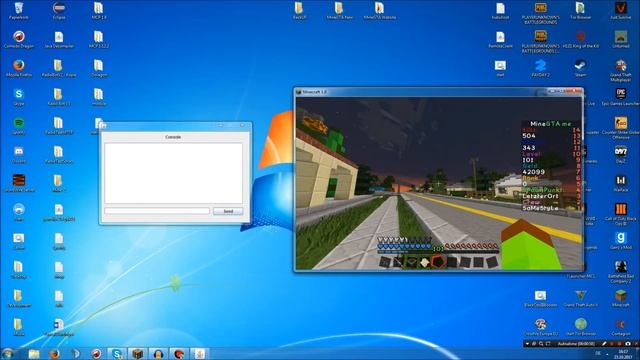Select the MCP 1.8 folder on the desktop
This screenshot has width=640, height=360.
click(99, 11)
